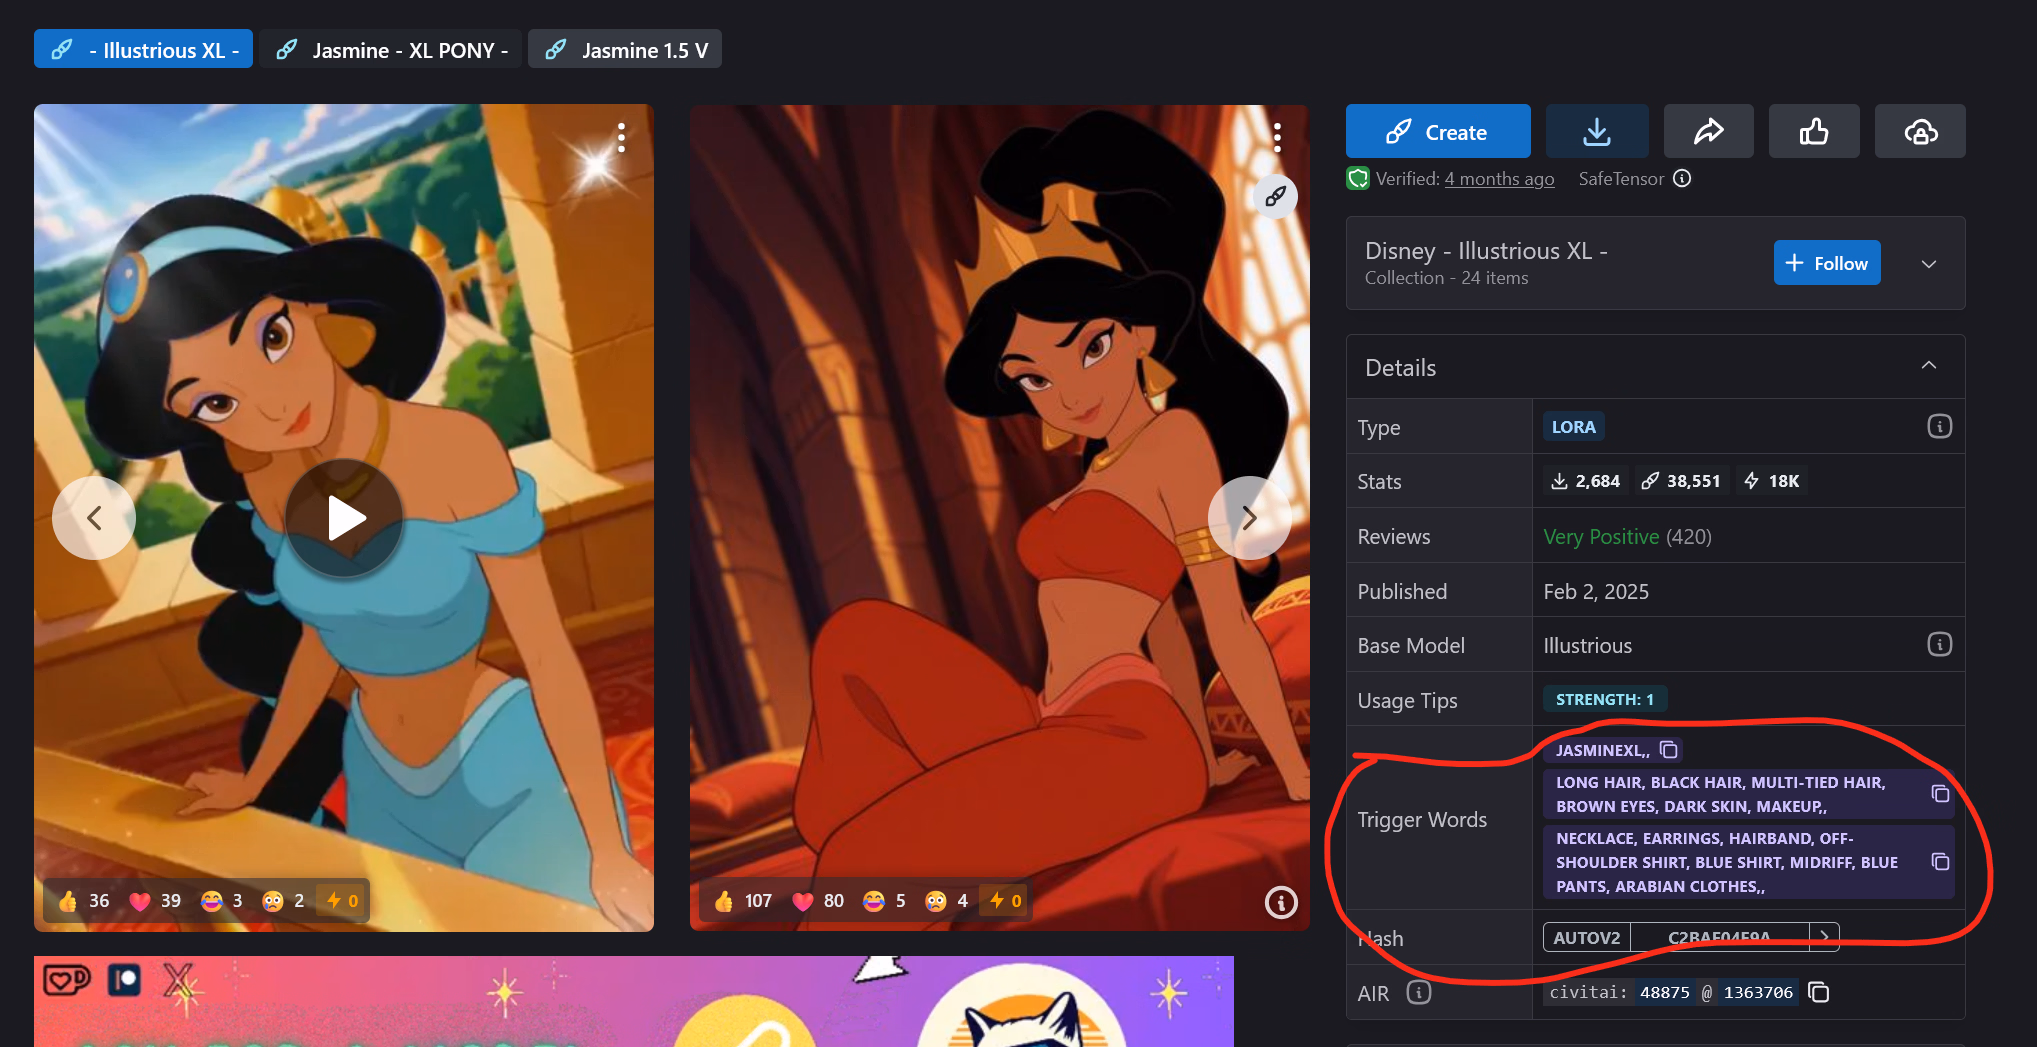Click the cloud upload icon button
Viewport: 2037px width, 1047px height.
[1920, 131]
